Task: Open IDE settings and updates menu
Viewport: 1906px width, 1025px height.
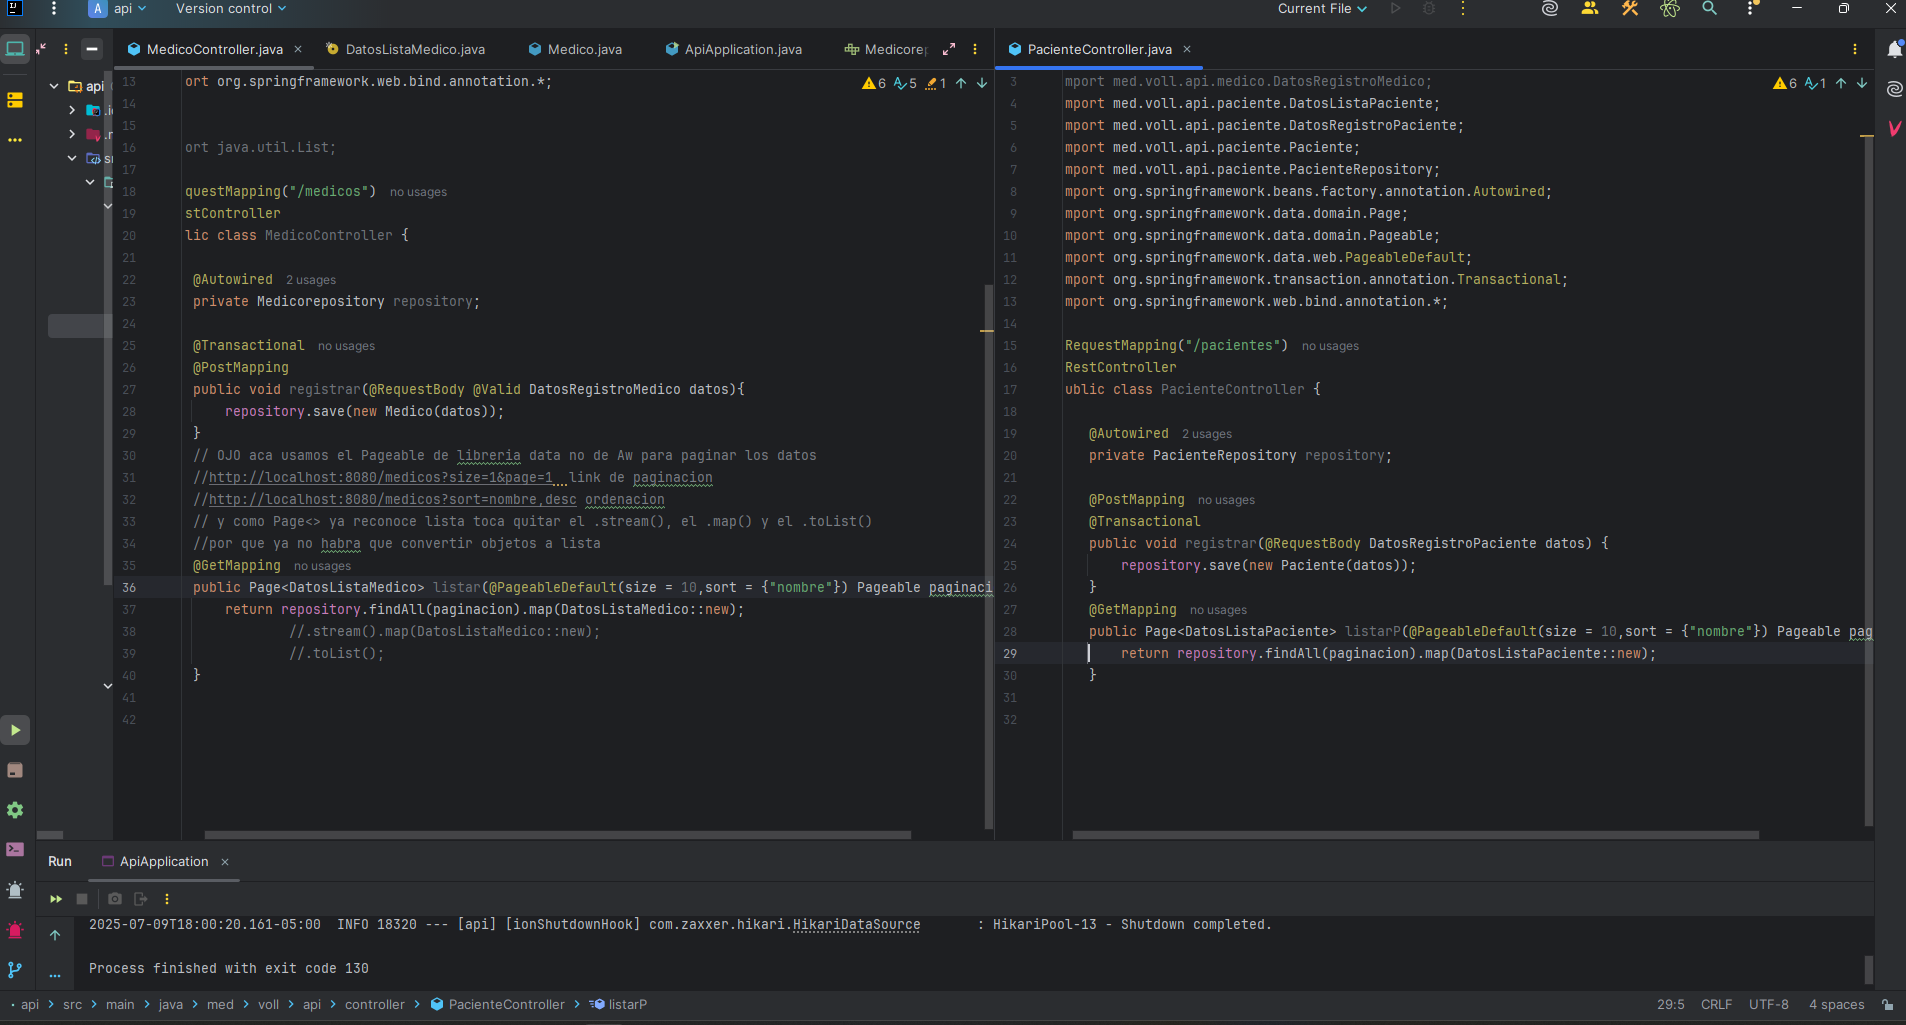Action: tap(1751, 9)
